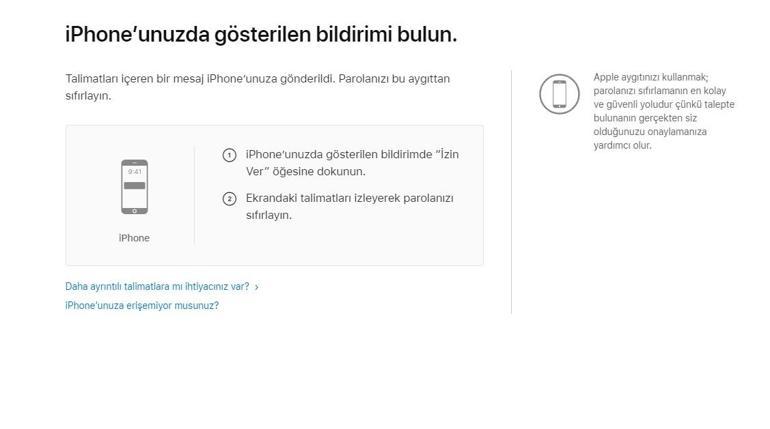Click the 9:41 time on iPhone illustration

pos(134,172)
